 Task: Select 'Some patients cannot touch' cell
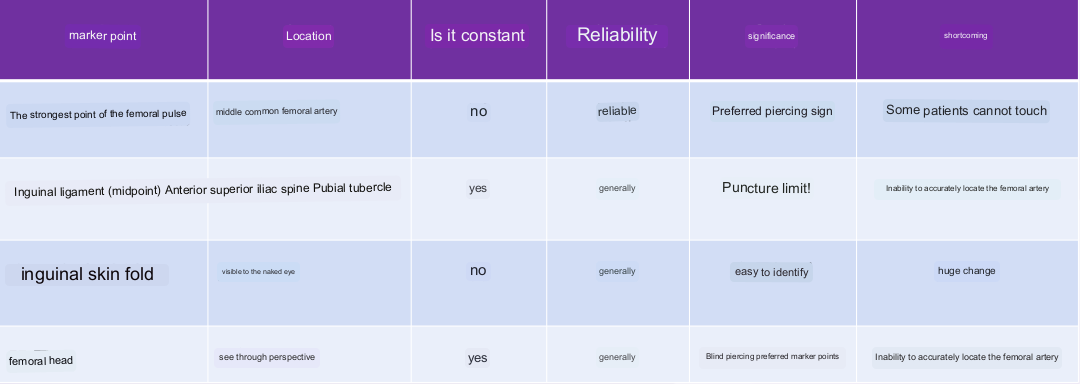(x=966, y=110)
